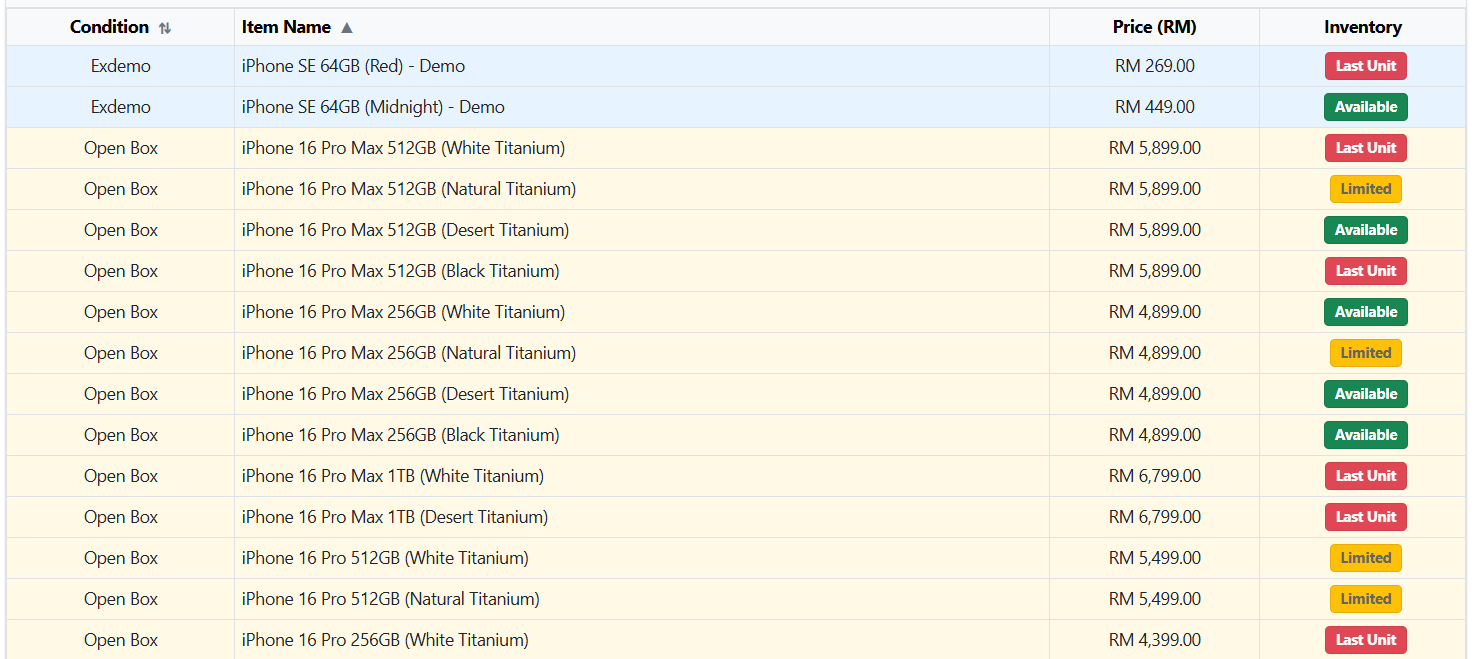Click RM 6,799.00 price for Pro Max 1TB White Titanium

[x=1155, y=476]
